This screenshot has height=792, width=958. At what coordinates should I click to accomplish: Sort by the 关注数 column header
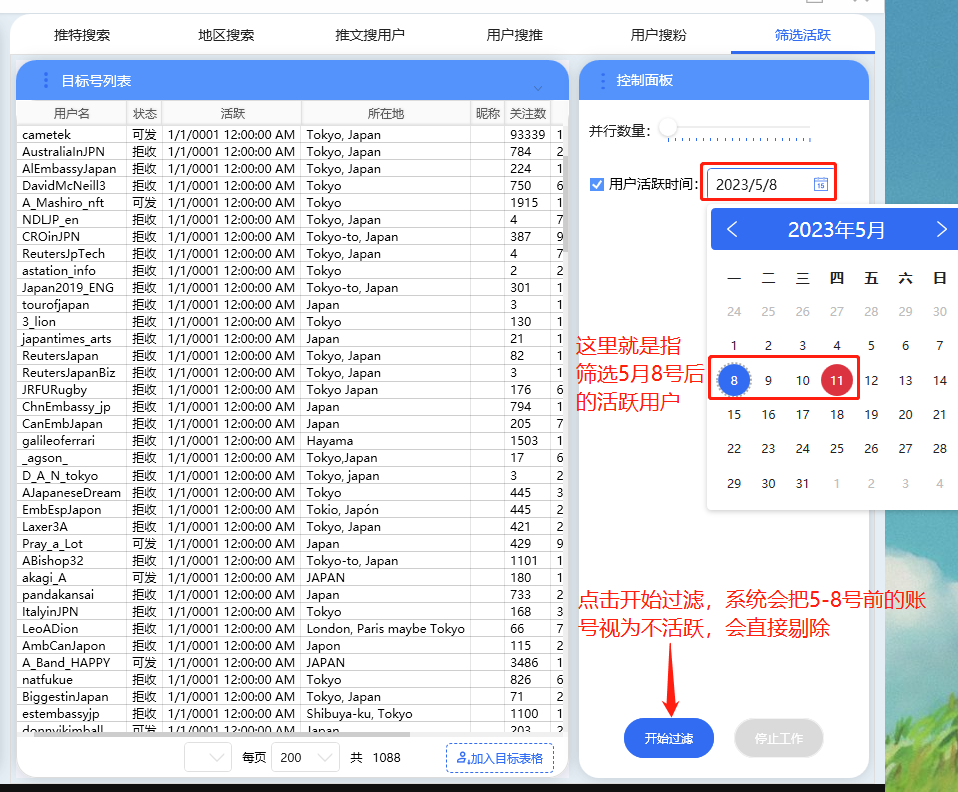(527, 114)
